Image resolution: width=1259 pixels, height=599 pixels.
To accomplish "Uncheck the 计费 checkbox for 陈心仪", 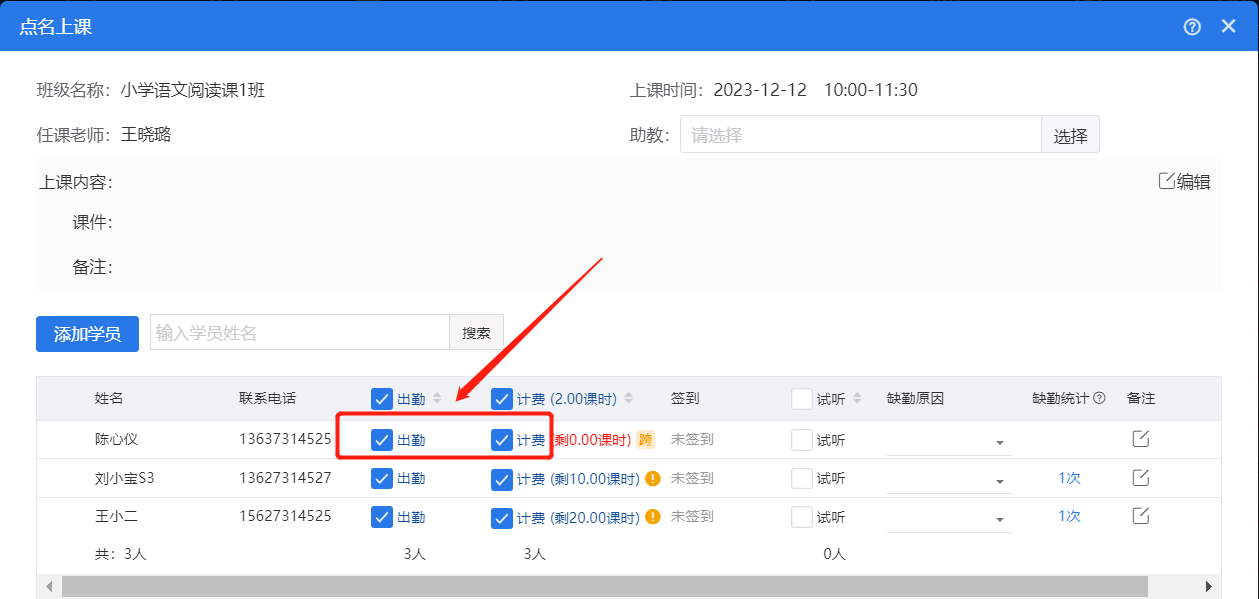I will coord(501,439).
